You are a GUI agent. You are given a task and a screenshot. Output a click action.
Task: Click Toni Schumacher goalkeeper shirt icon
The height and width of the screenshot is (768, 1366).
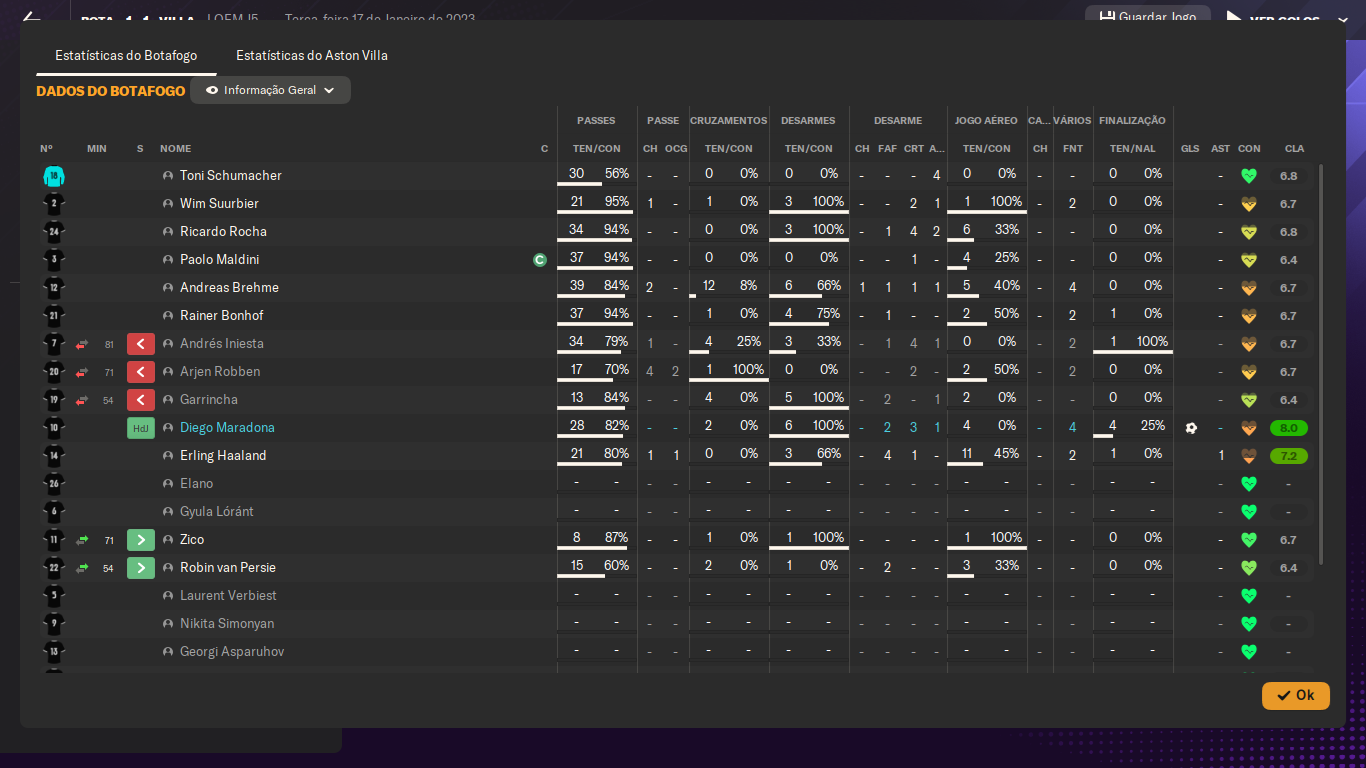(x=53, y=176)
